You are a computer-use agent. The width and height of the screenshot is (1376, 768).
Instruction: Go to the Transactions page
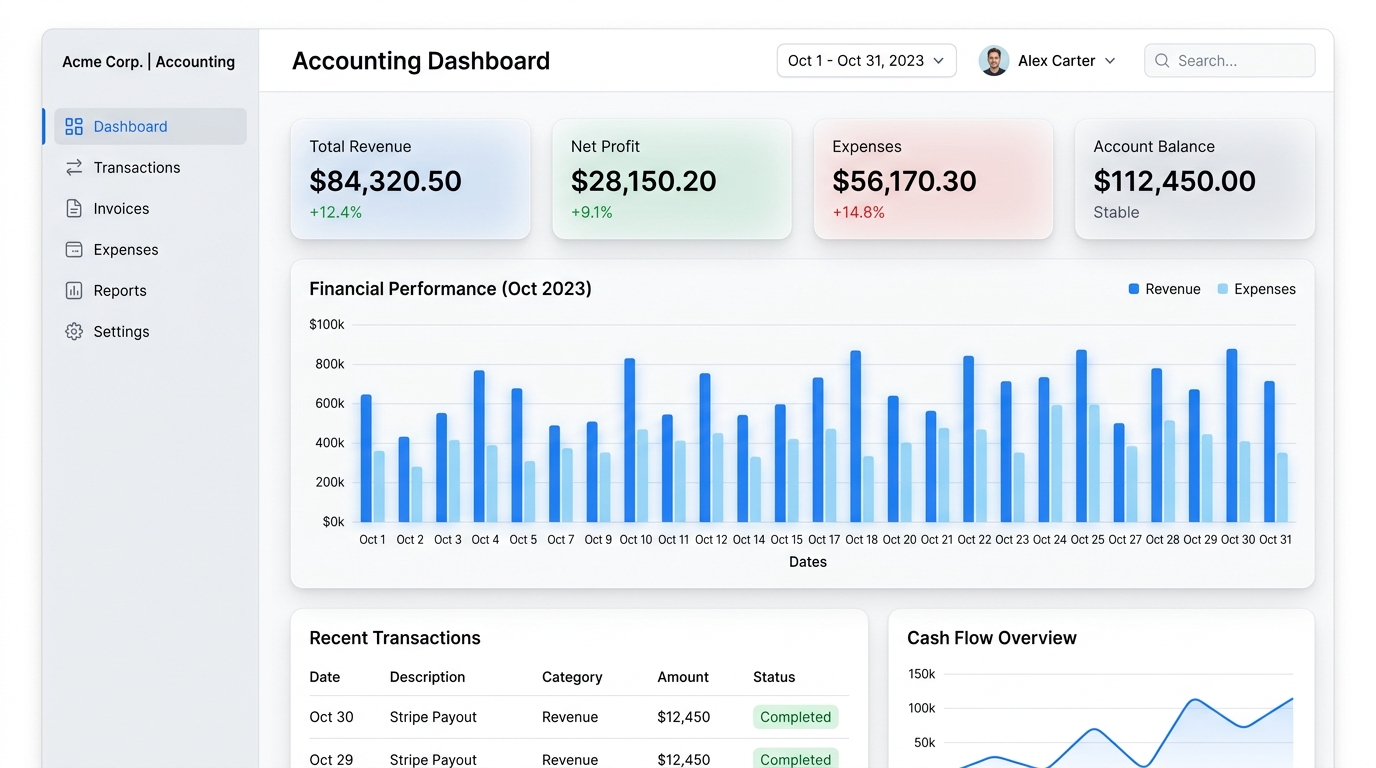150,168
